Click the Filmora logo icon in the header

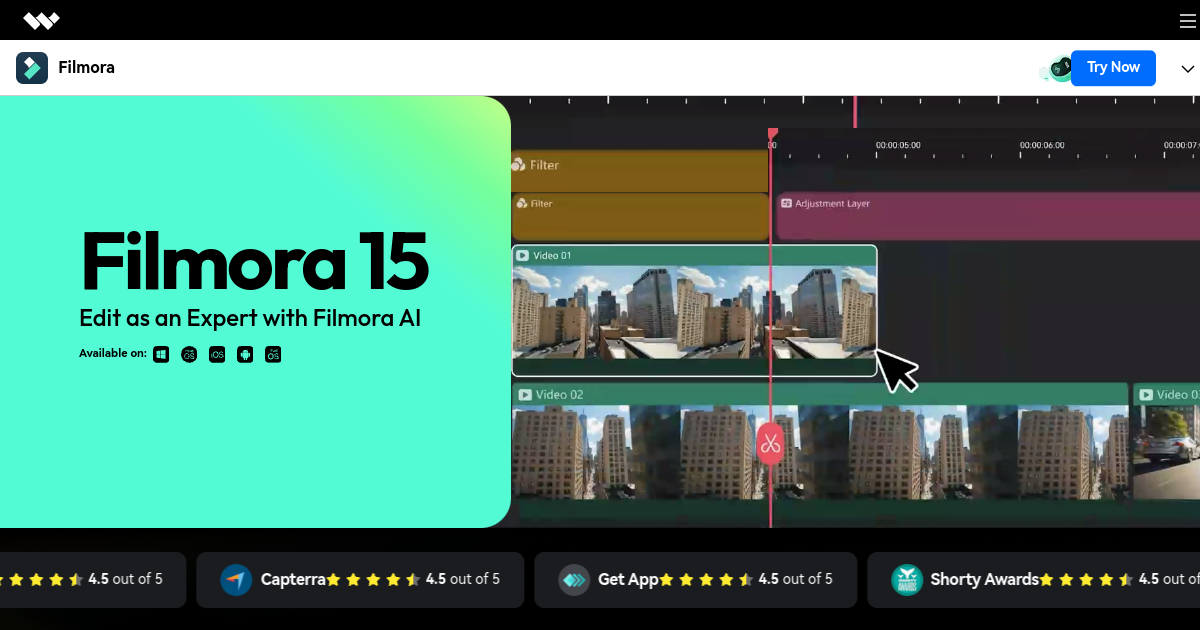[x=31, y=67]
